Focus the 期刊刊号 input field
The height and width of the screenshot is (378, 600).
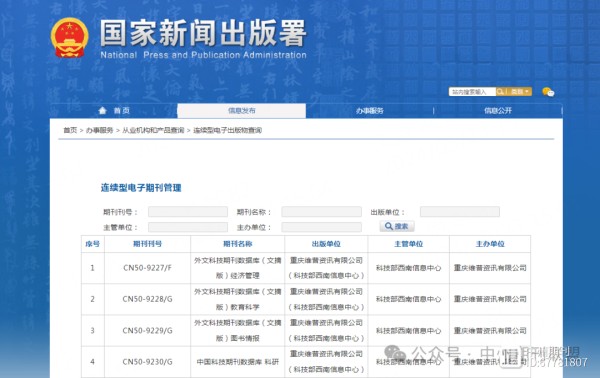(x=188, y=212)
